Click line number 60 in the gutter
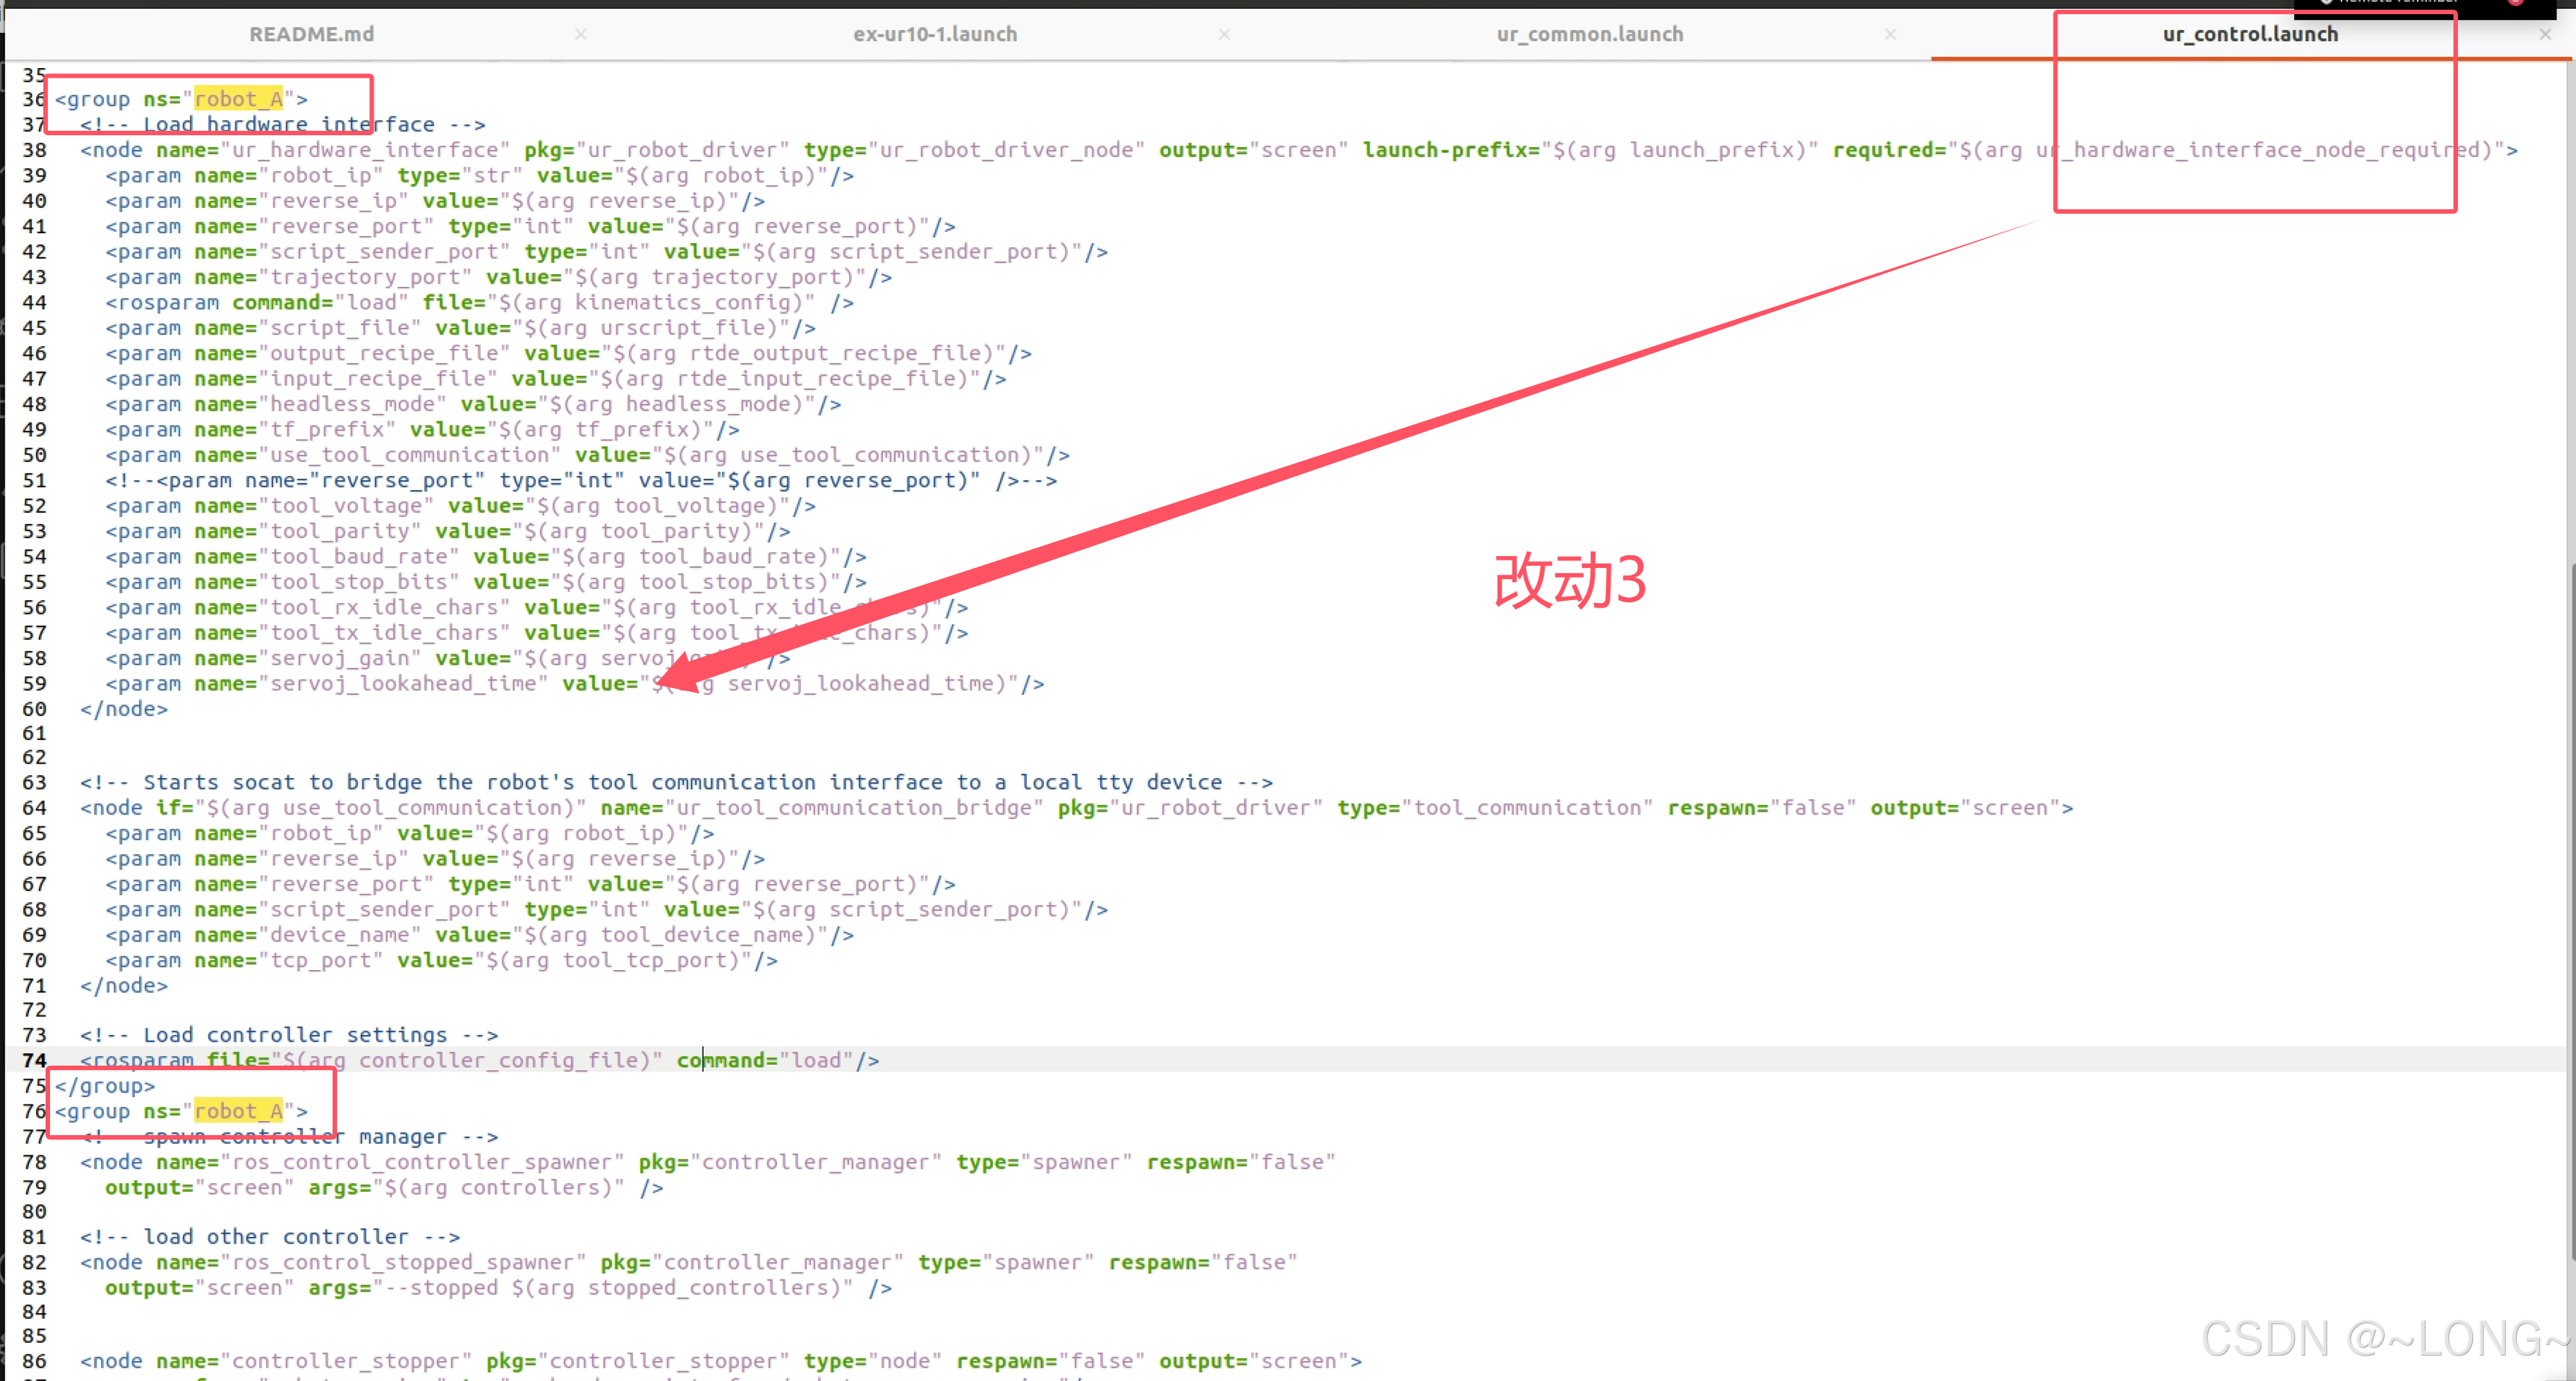 (x=34, y=709)
